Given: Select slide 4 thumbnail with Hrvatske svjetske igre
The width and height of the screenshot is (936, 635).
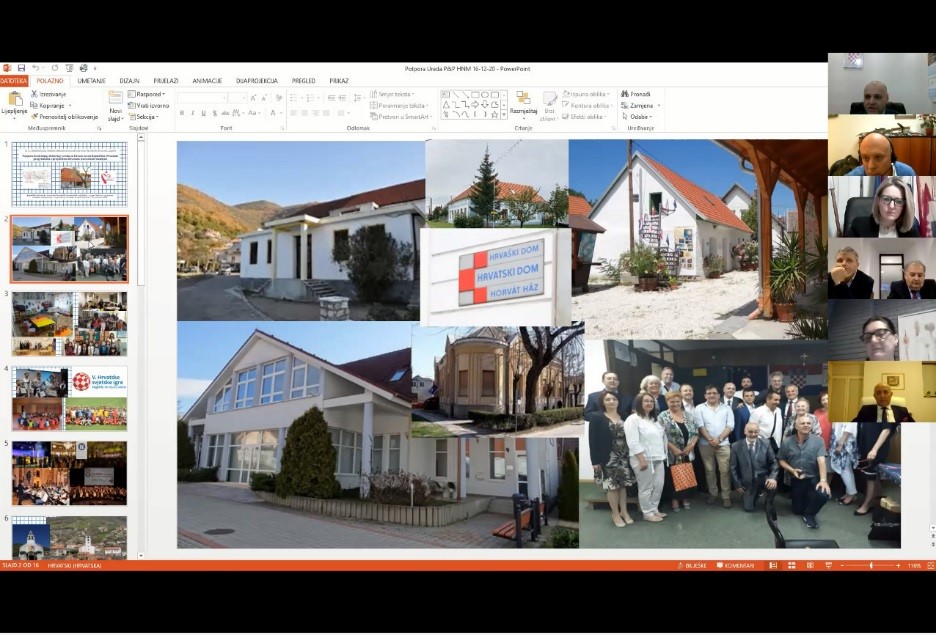Looking at the screenshot, I should tap(69, 397).
